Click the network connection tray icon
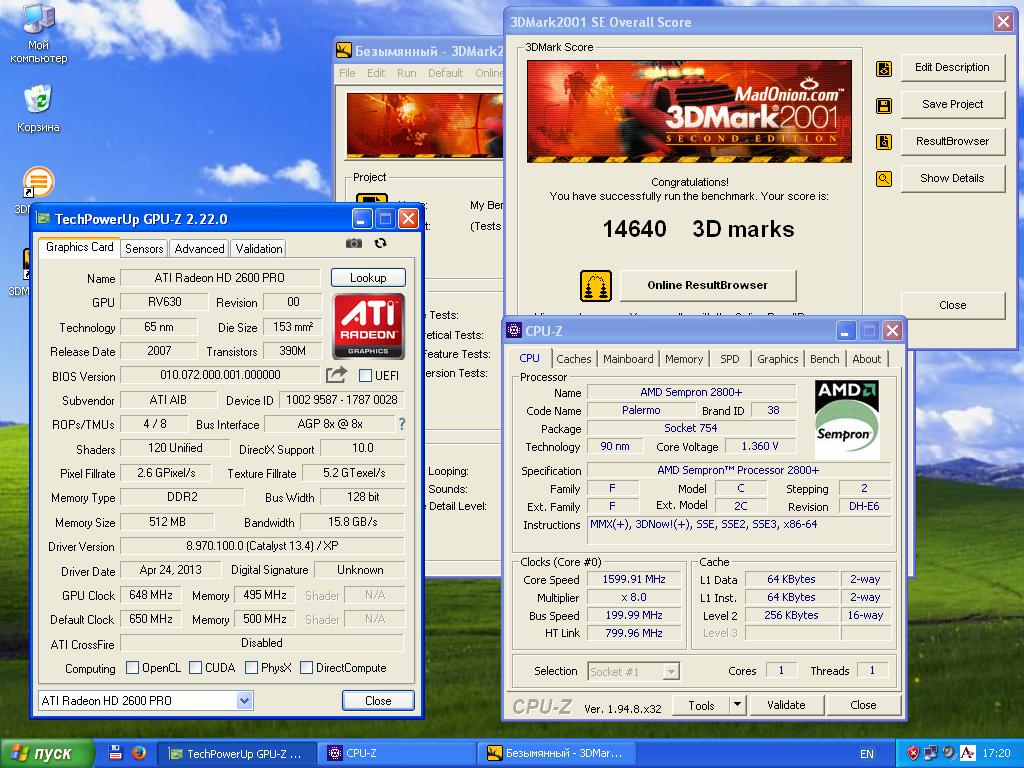The height and width of the screenshot is (768, 1024). coord(931,753)
